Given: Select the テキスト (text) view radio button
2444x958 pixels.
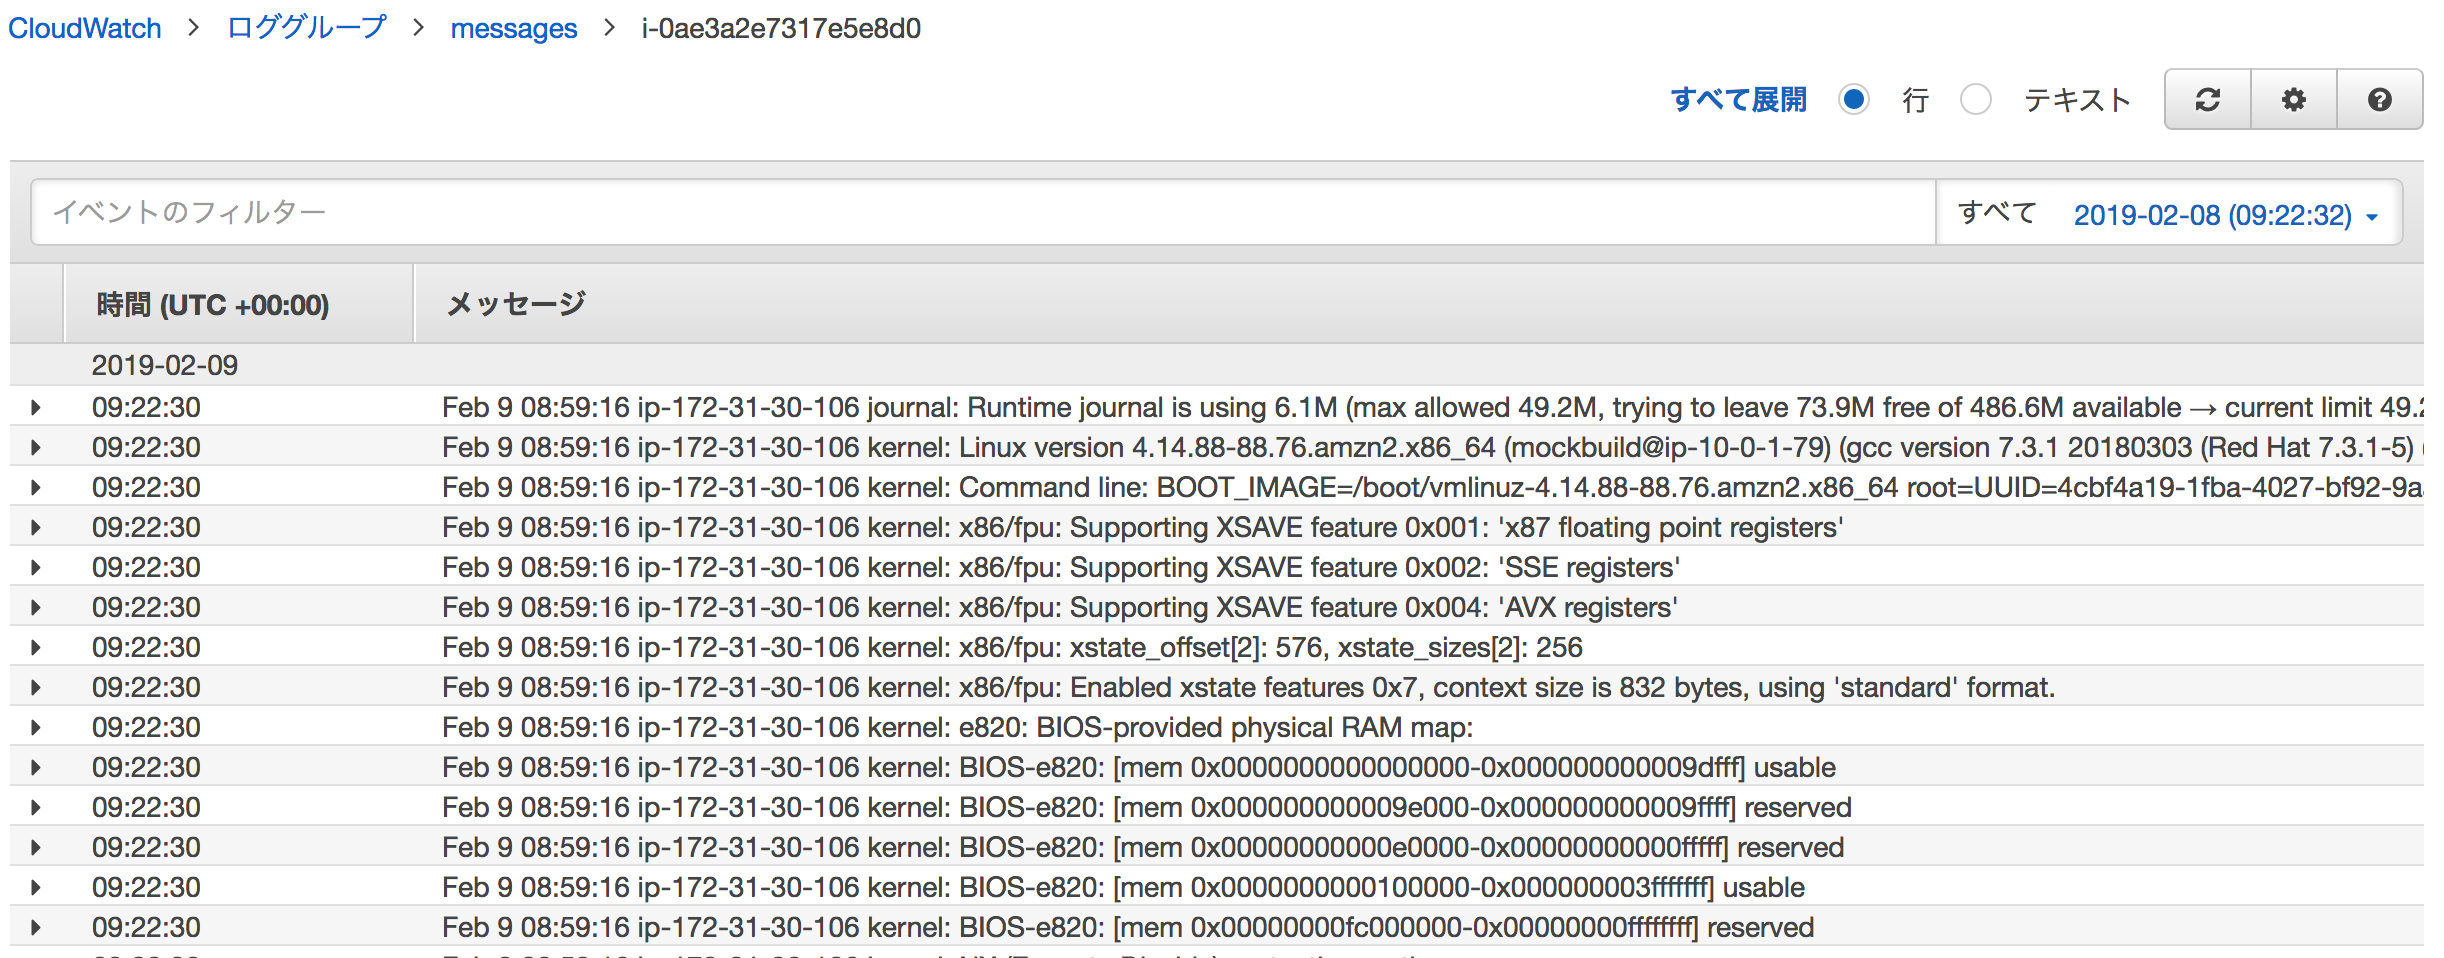Looking at the screenshot, I should (1976, 99).
